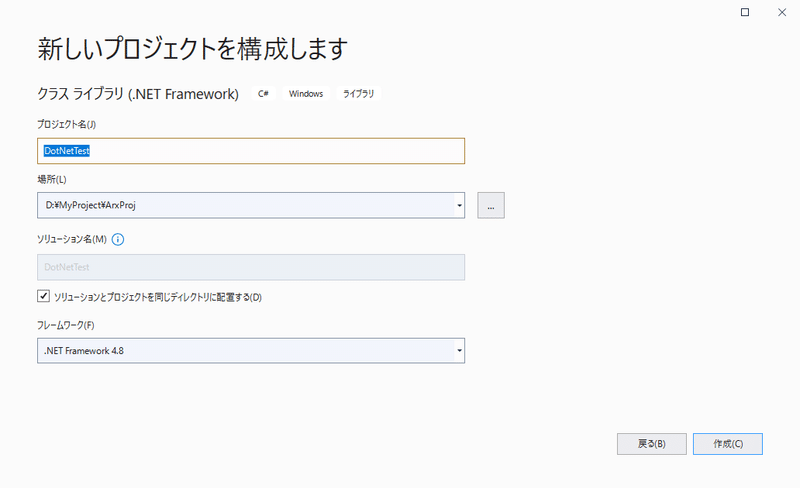The image size is (800, 488).
Task: Click the 新しいプロジェクトを構成します heading
Action: click(x=193, y=49)
